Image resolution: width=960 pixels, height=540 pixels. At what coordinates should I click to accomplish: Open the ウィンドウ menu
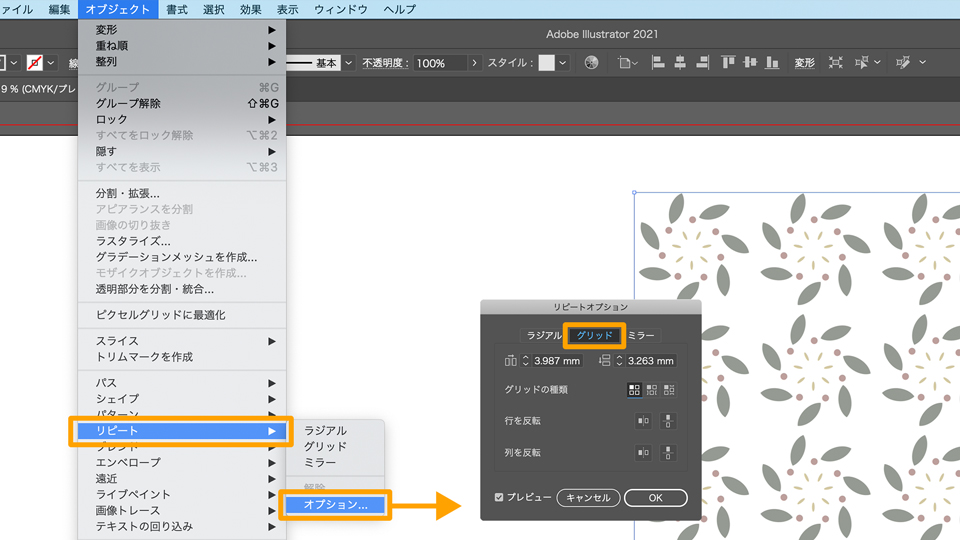[x=341, y=9]
